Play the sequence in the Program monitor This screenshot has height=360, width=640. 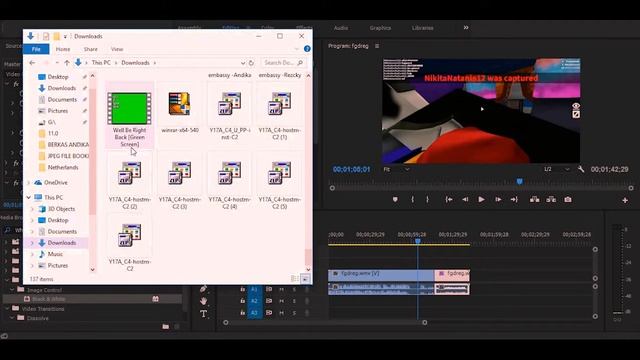pos(482,200)
